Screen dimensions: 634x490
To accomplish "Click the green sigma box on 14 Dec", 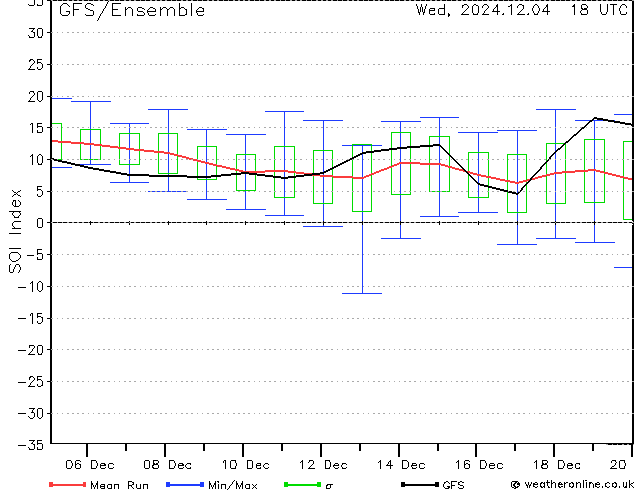I will (x=401, y=163).
